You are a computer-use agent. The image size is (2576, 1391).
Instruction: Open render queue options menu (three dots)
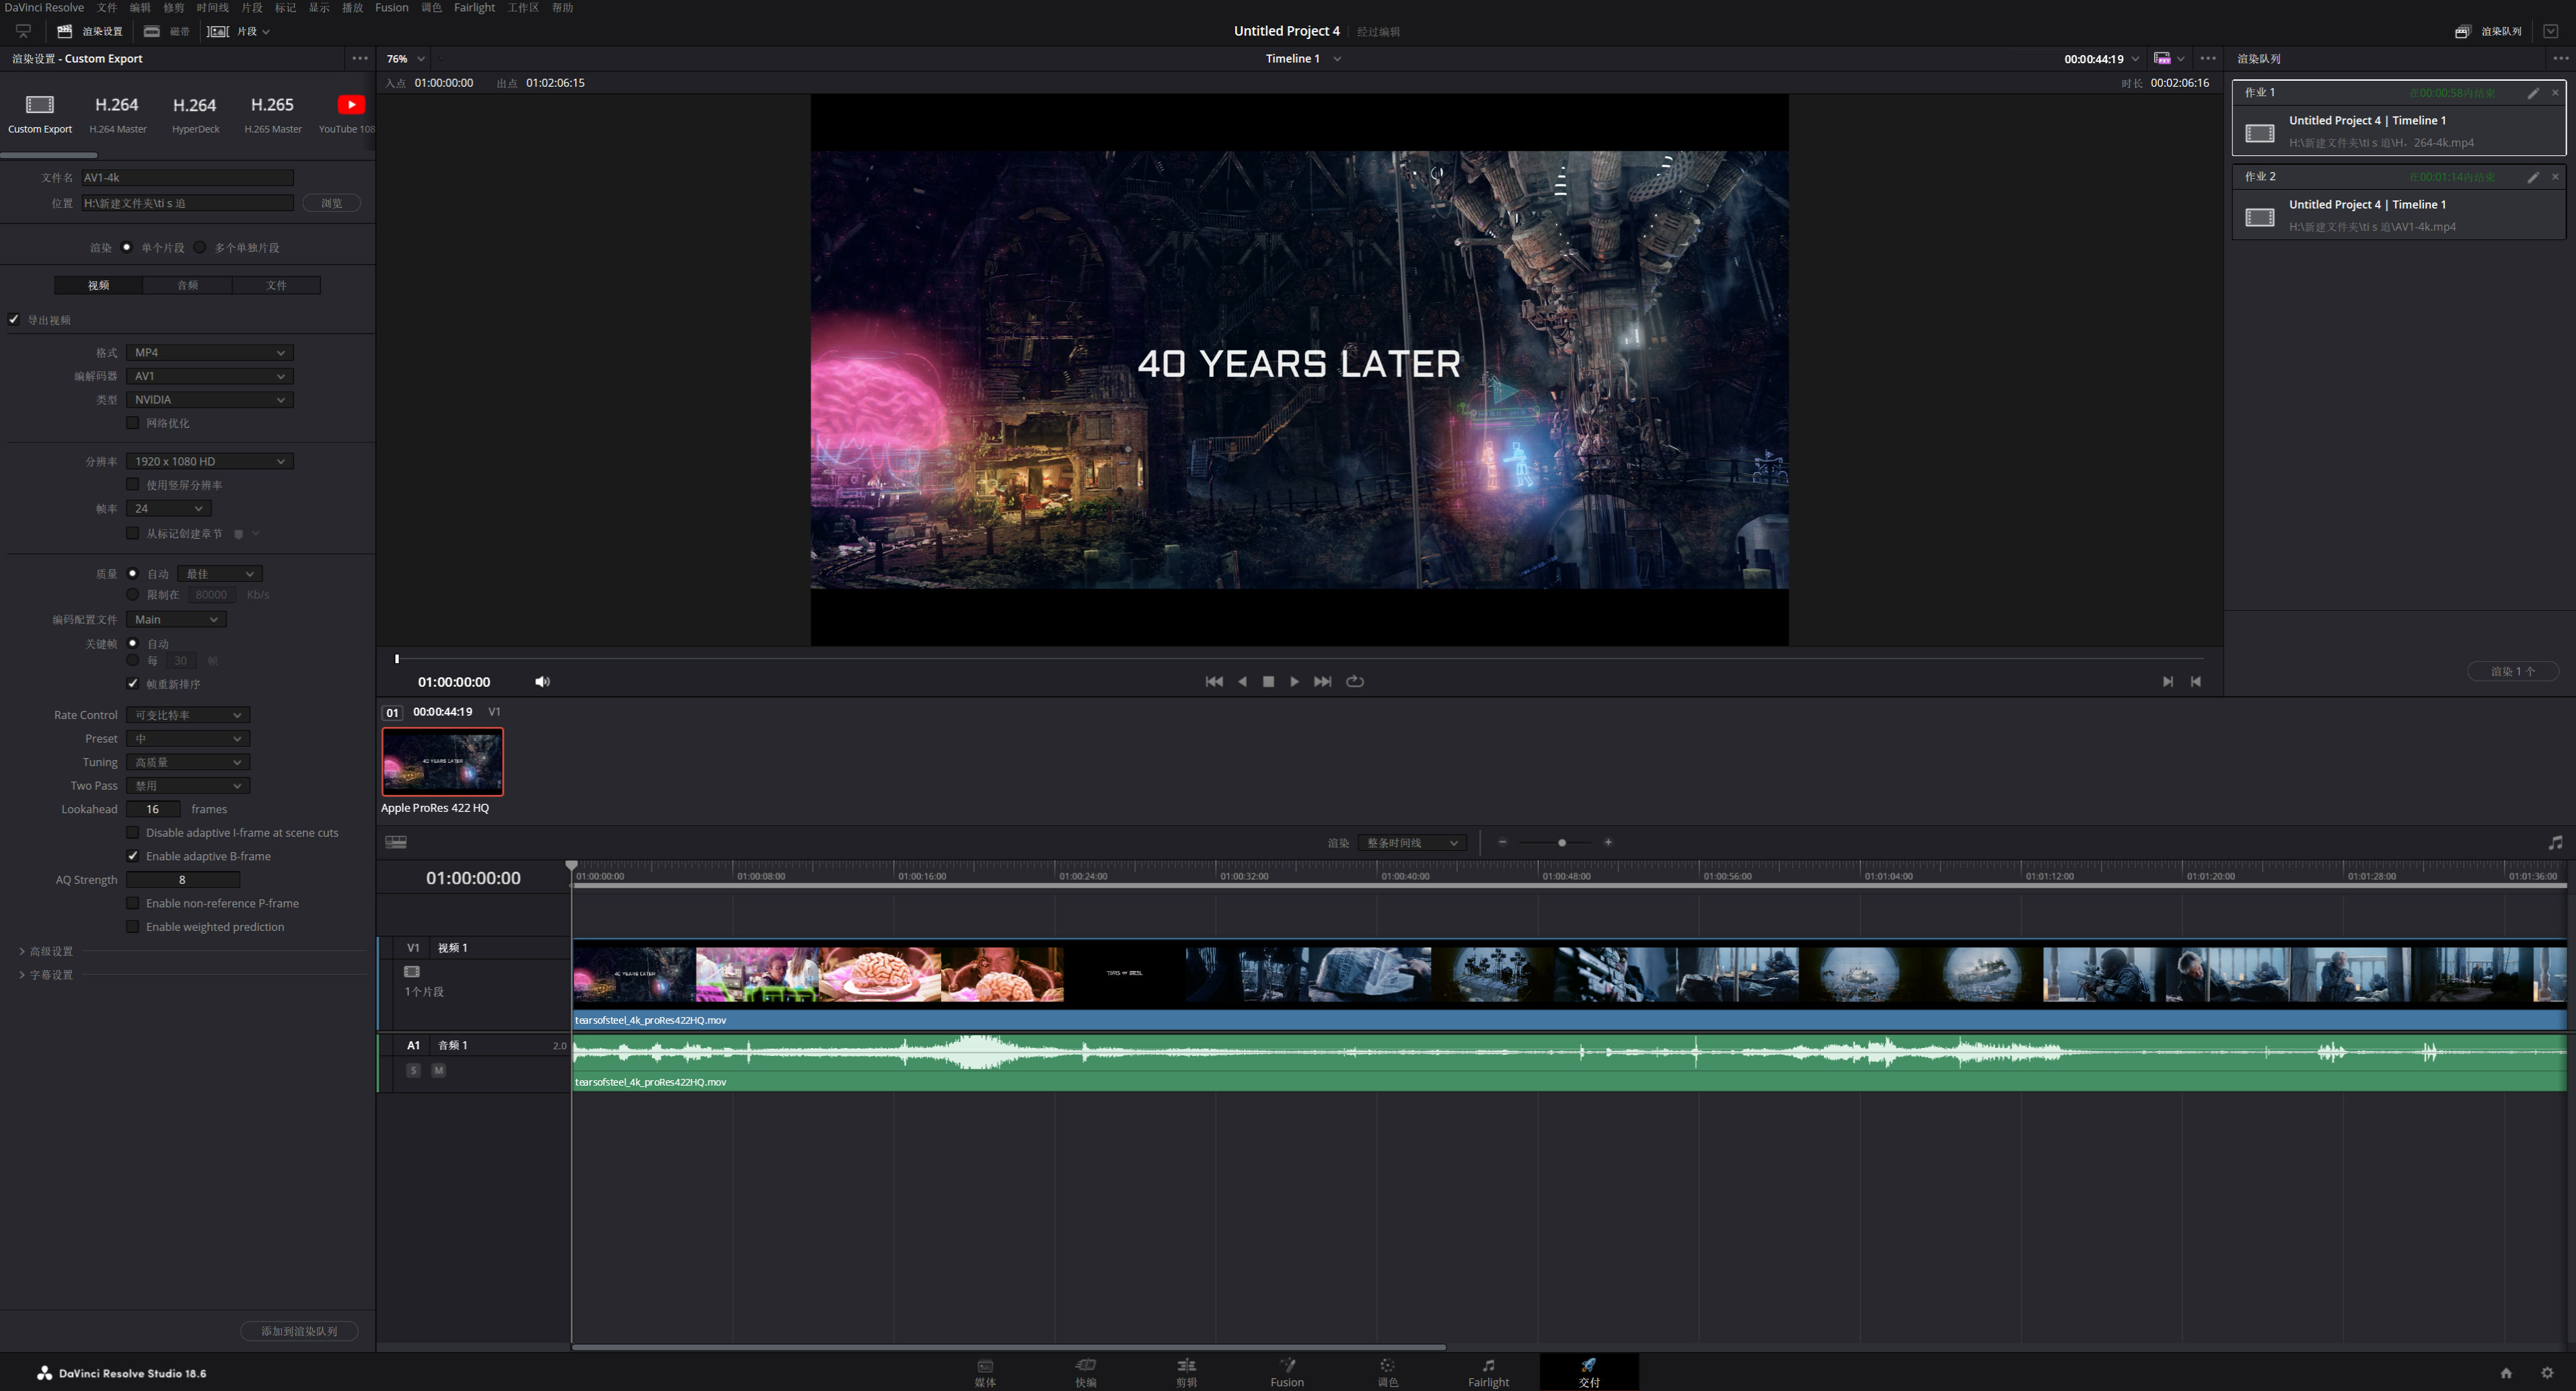tap(2560, 59)
